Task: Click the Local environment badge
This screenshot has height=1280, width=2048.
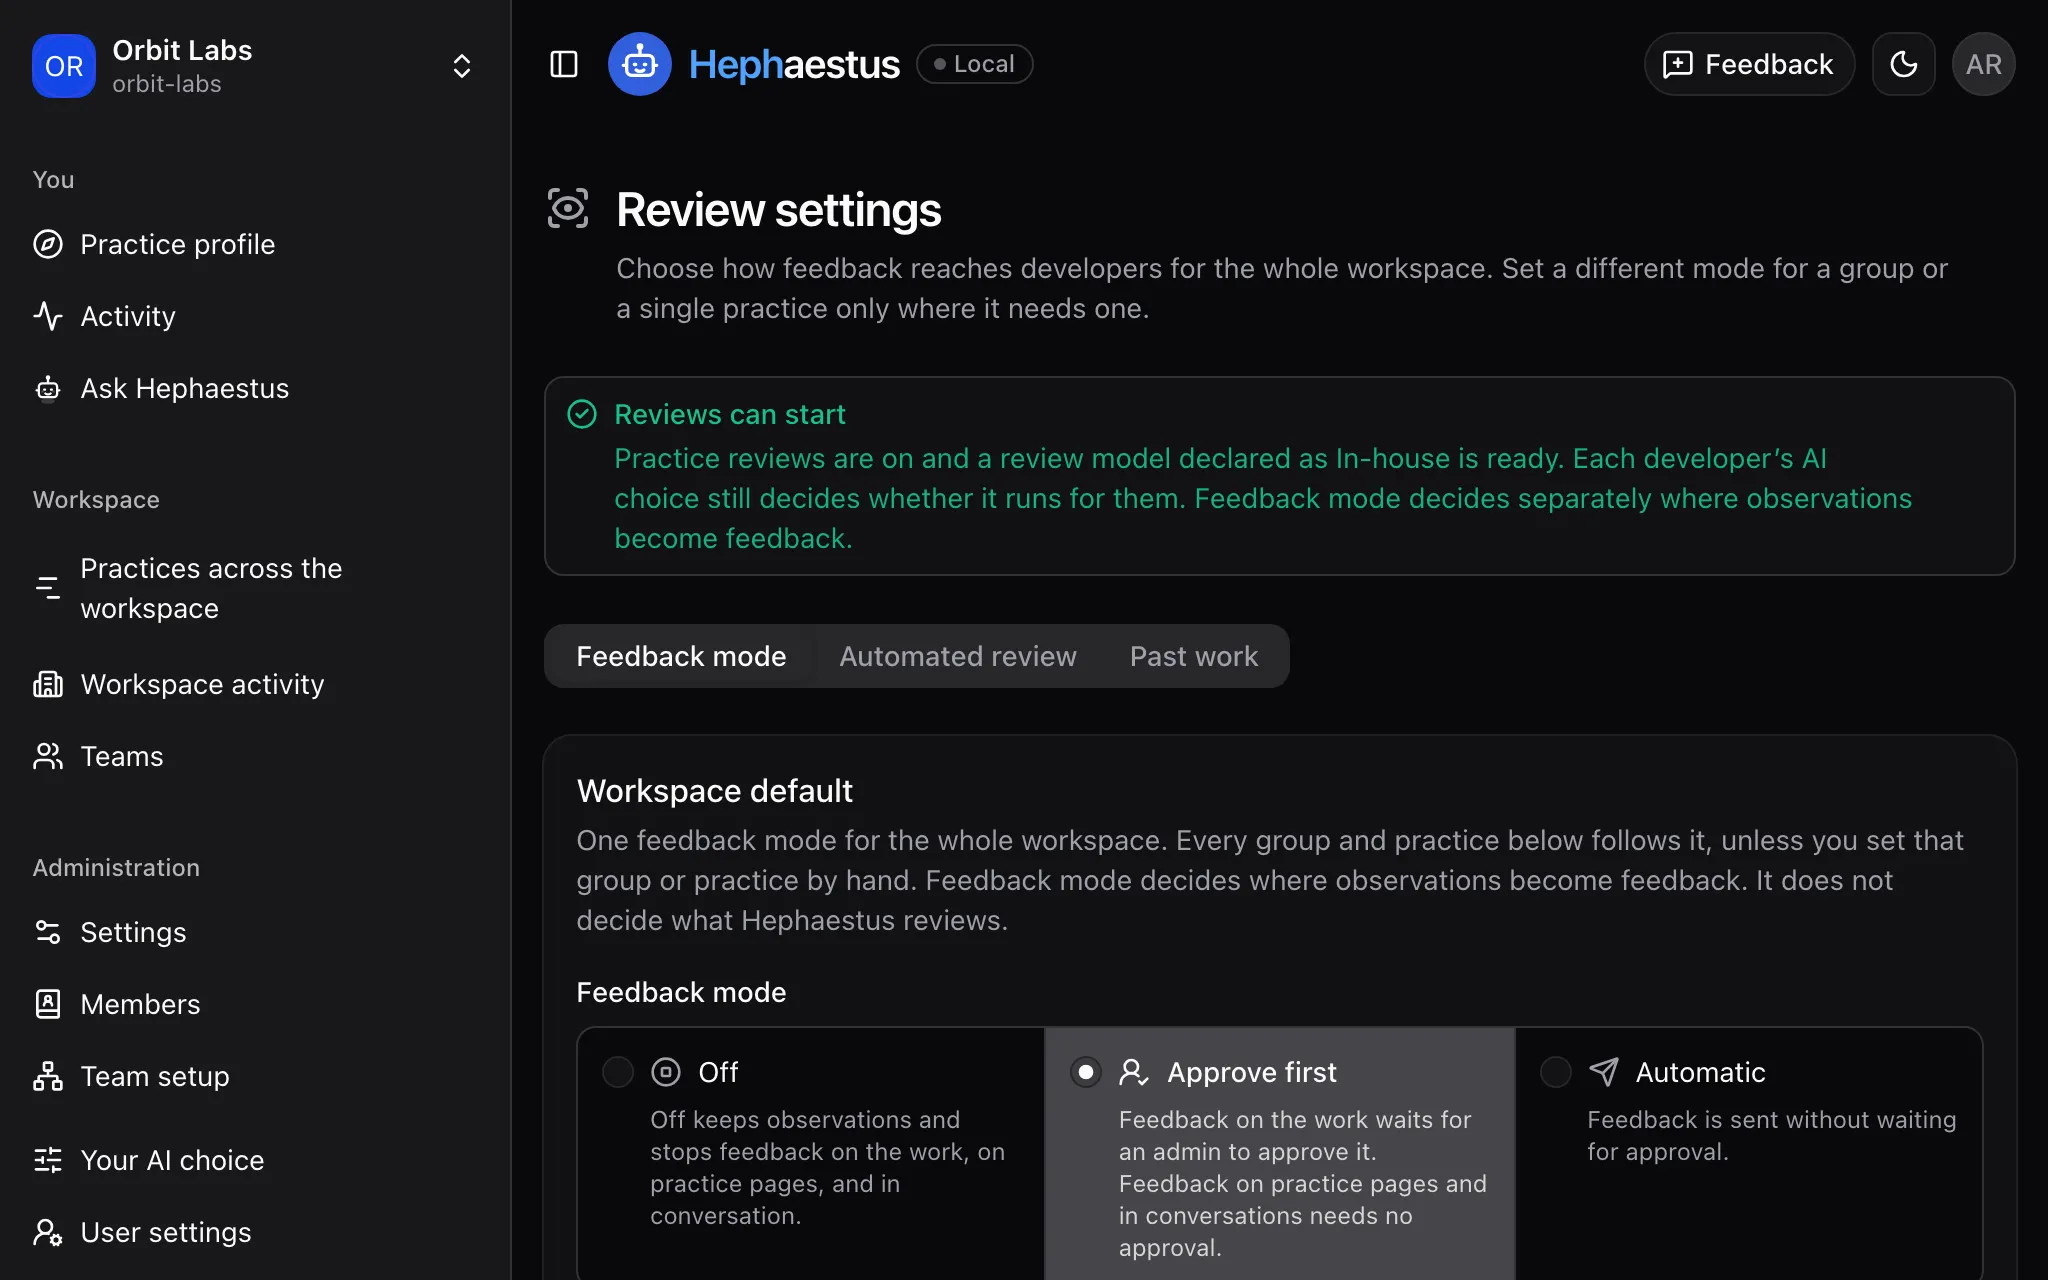Action: click(x=974, y=64)
